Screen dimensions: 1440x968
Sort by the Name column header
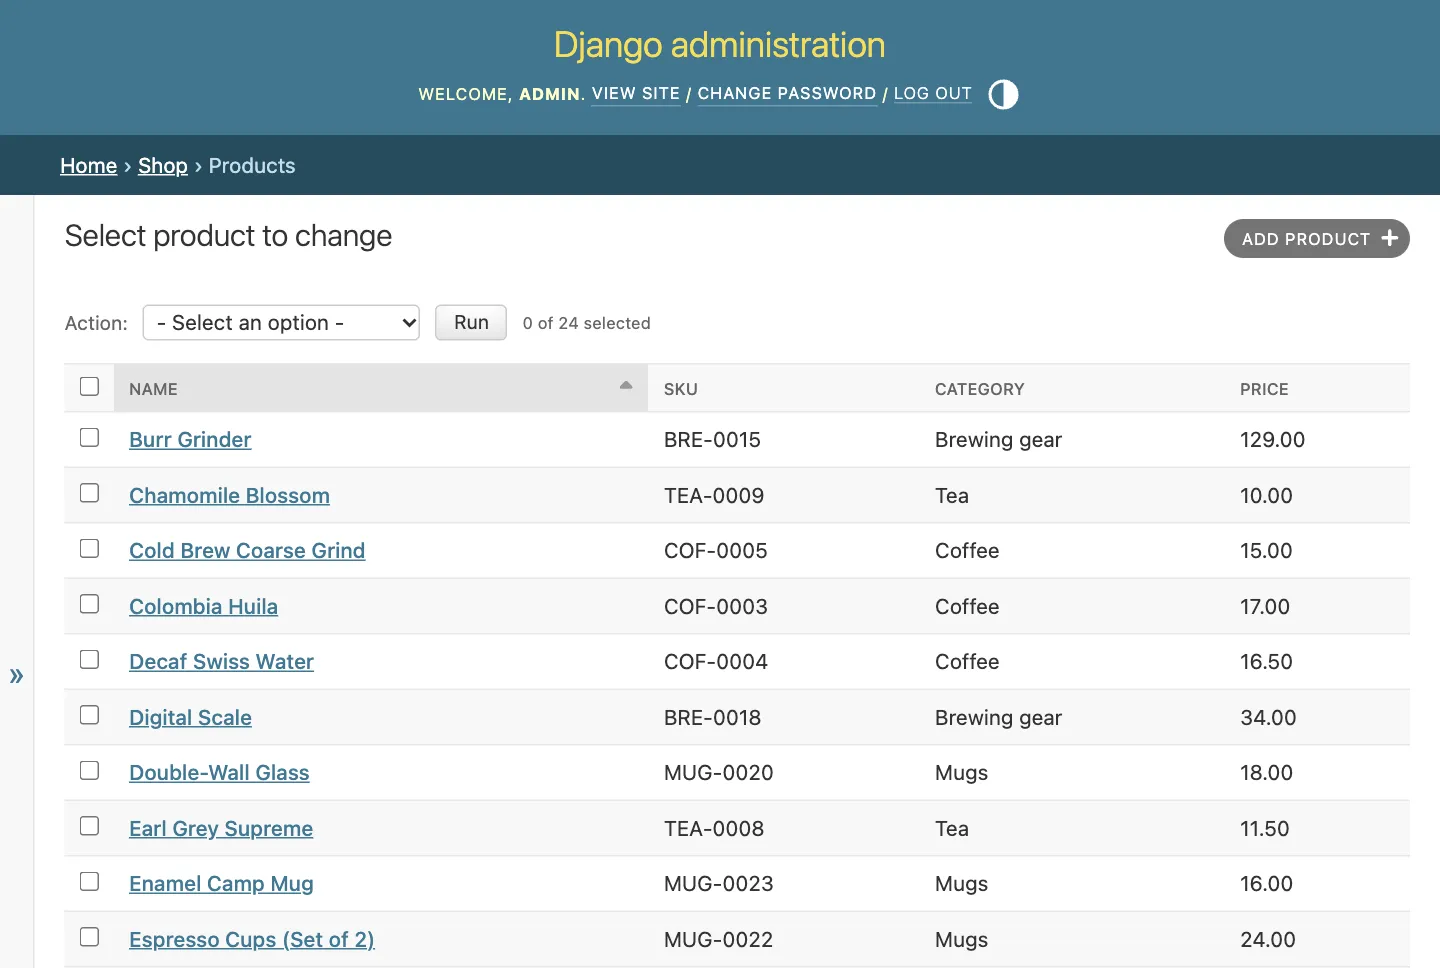[153, 389]
